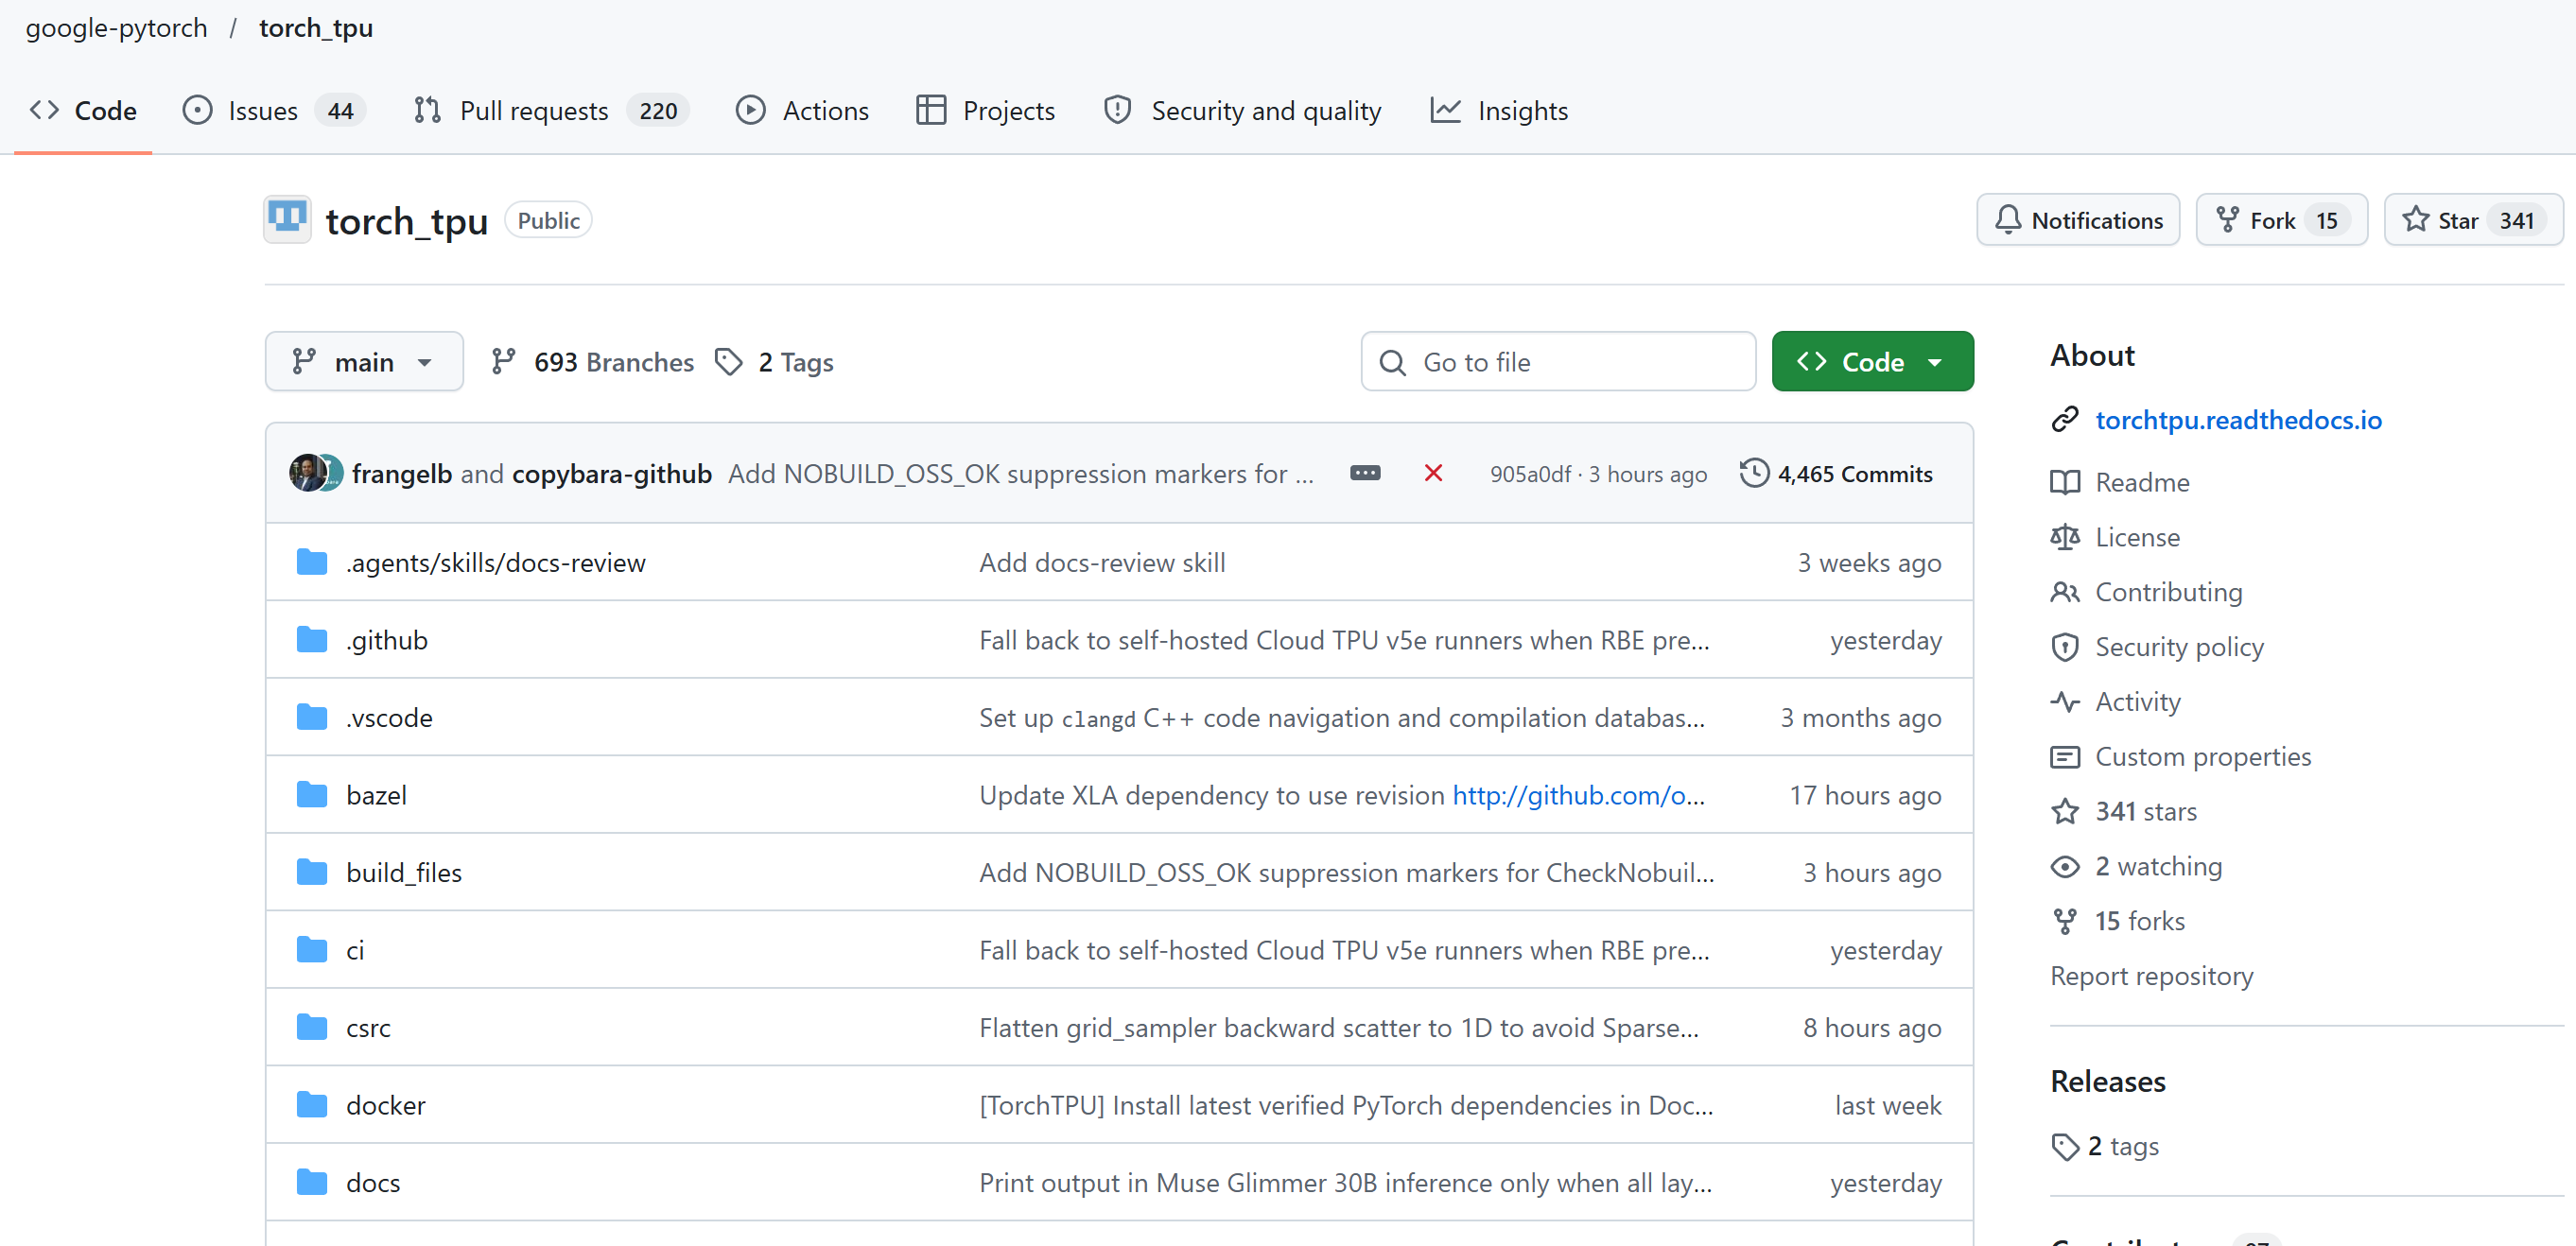Open the Insights tab
2576x1246 pixels.
[1499, 111]
